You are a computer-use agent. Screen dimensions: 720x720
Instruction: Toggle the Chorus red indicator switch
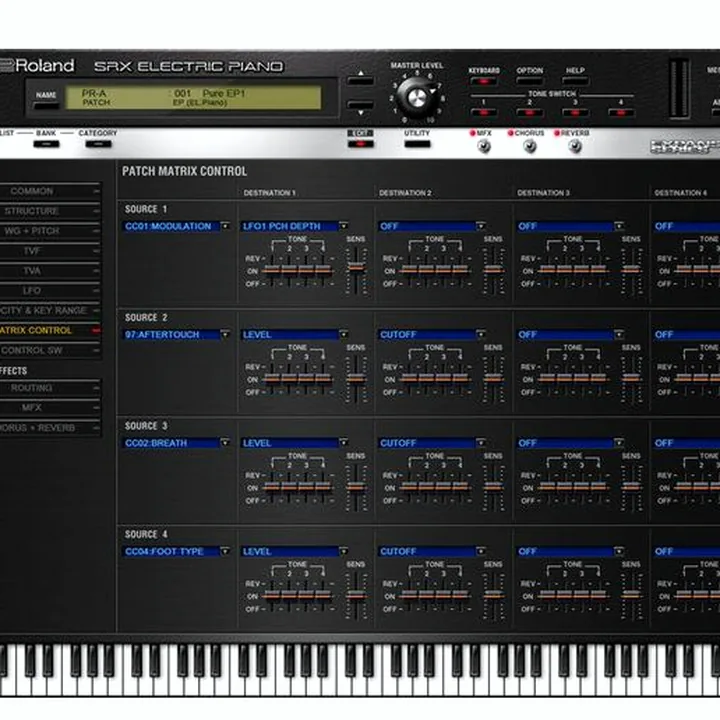(510, 133)
